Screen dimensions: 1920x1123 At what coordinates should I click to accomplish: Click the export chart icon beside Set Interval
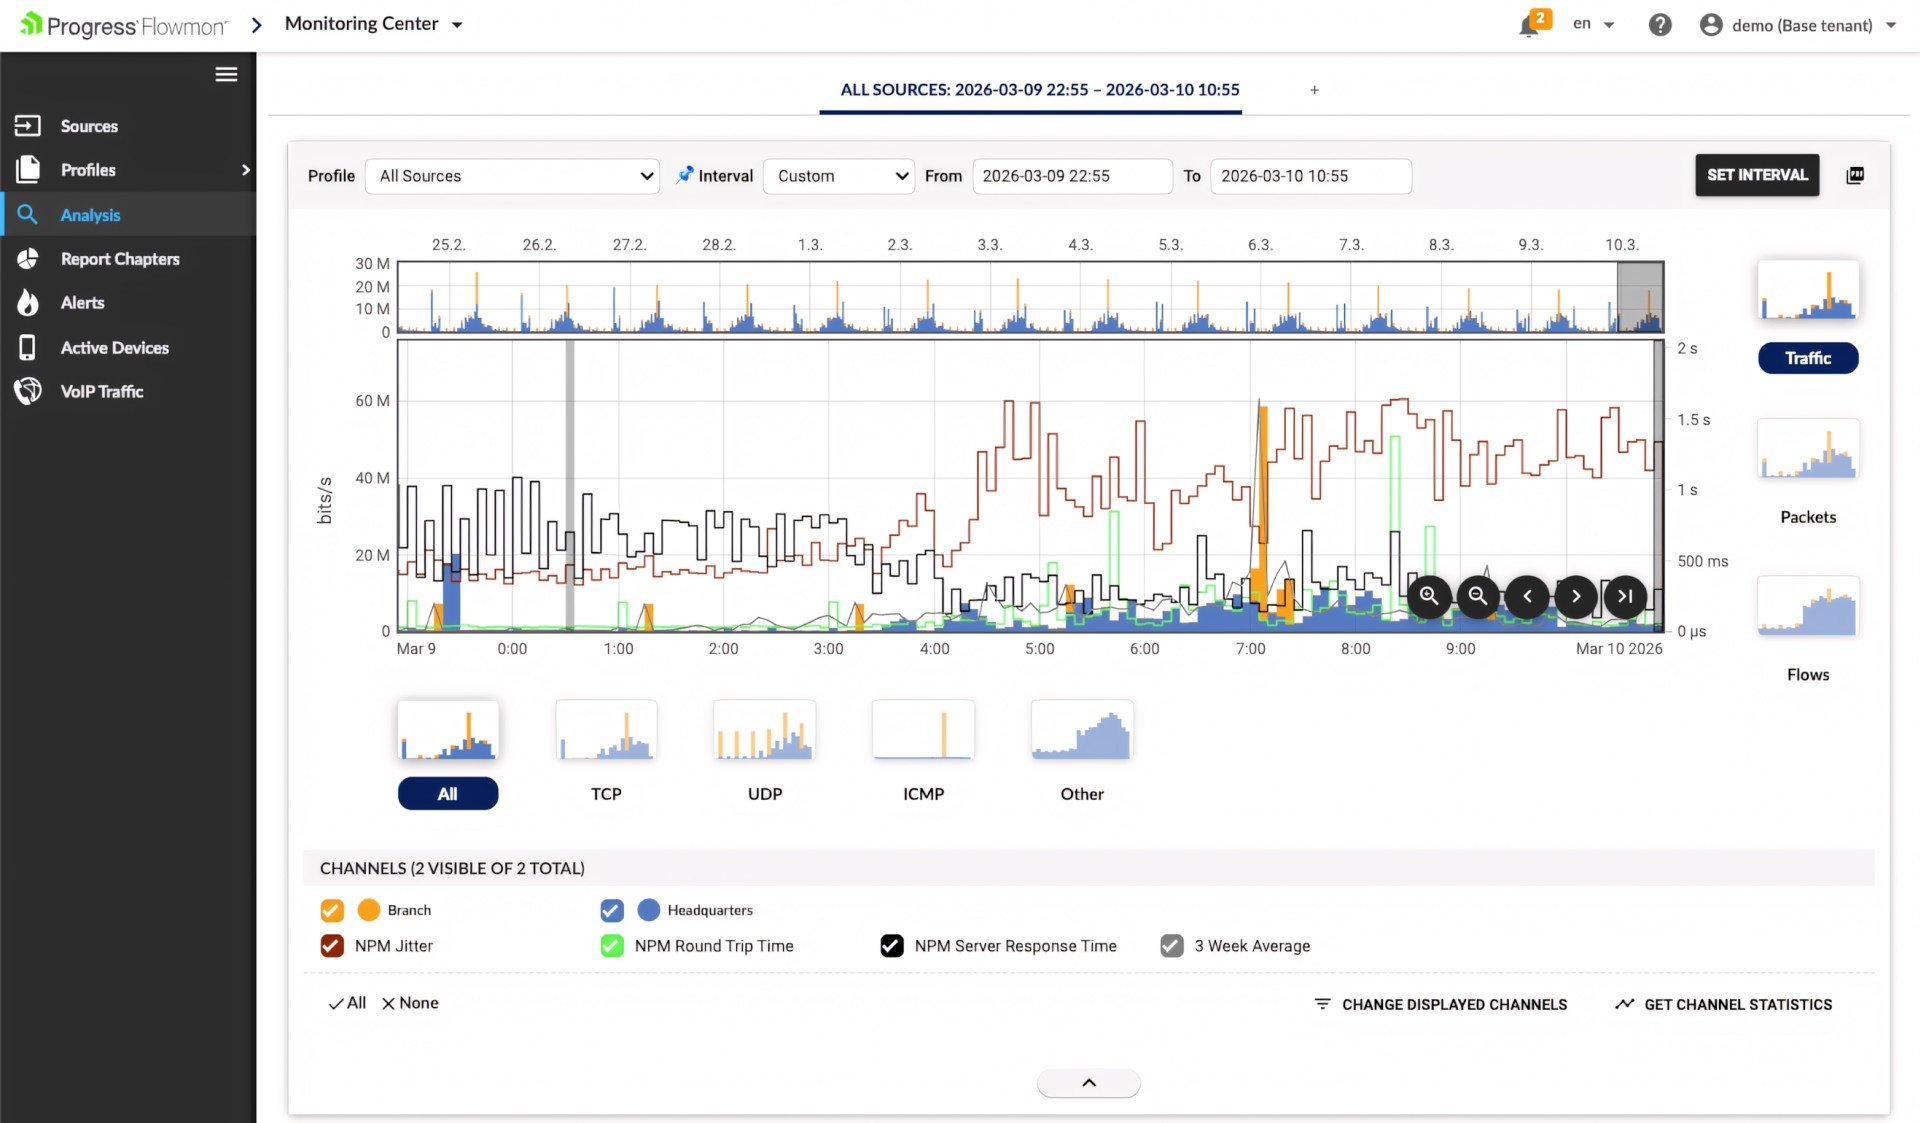point(1855,175)
